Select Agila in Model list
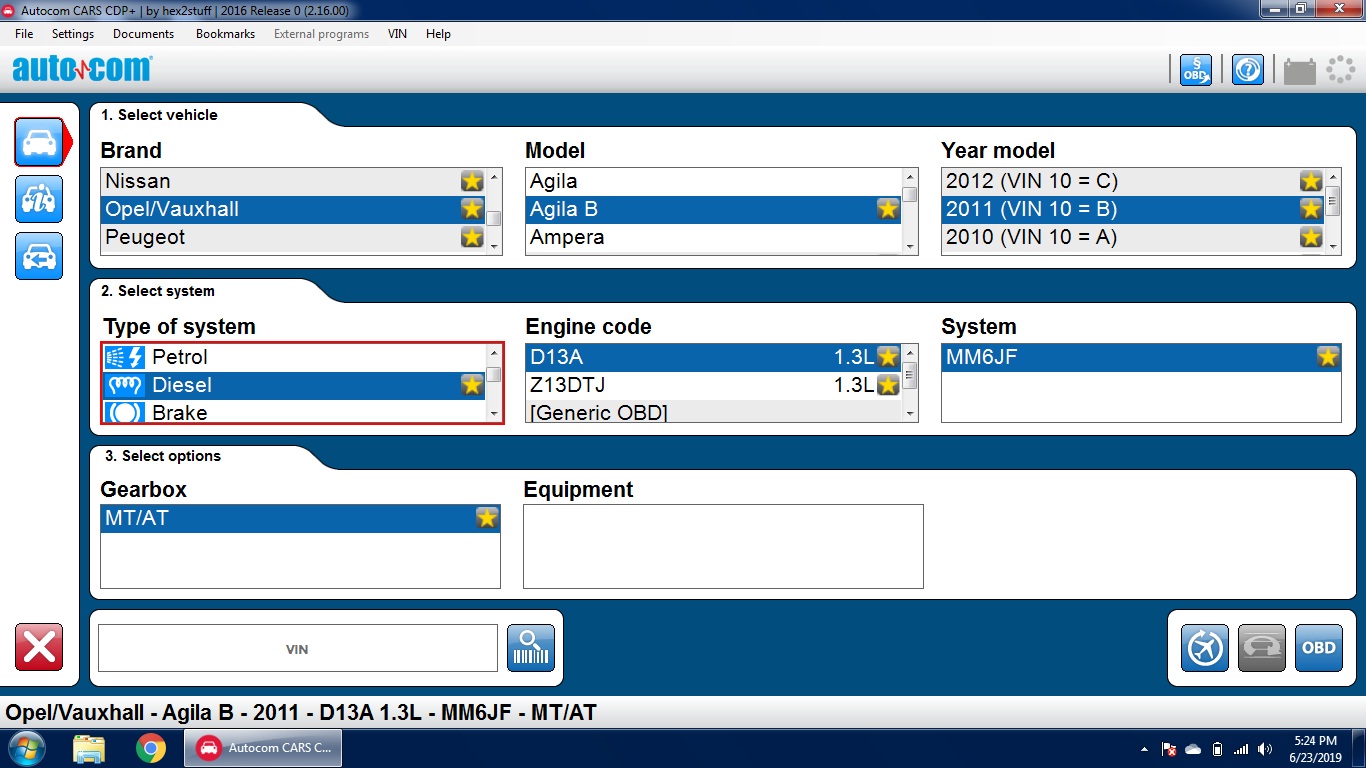 click(713, 181)
